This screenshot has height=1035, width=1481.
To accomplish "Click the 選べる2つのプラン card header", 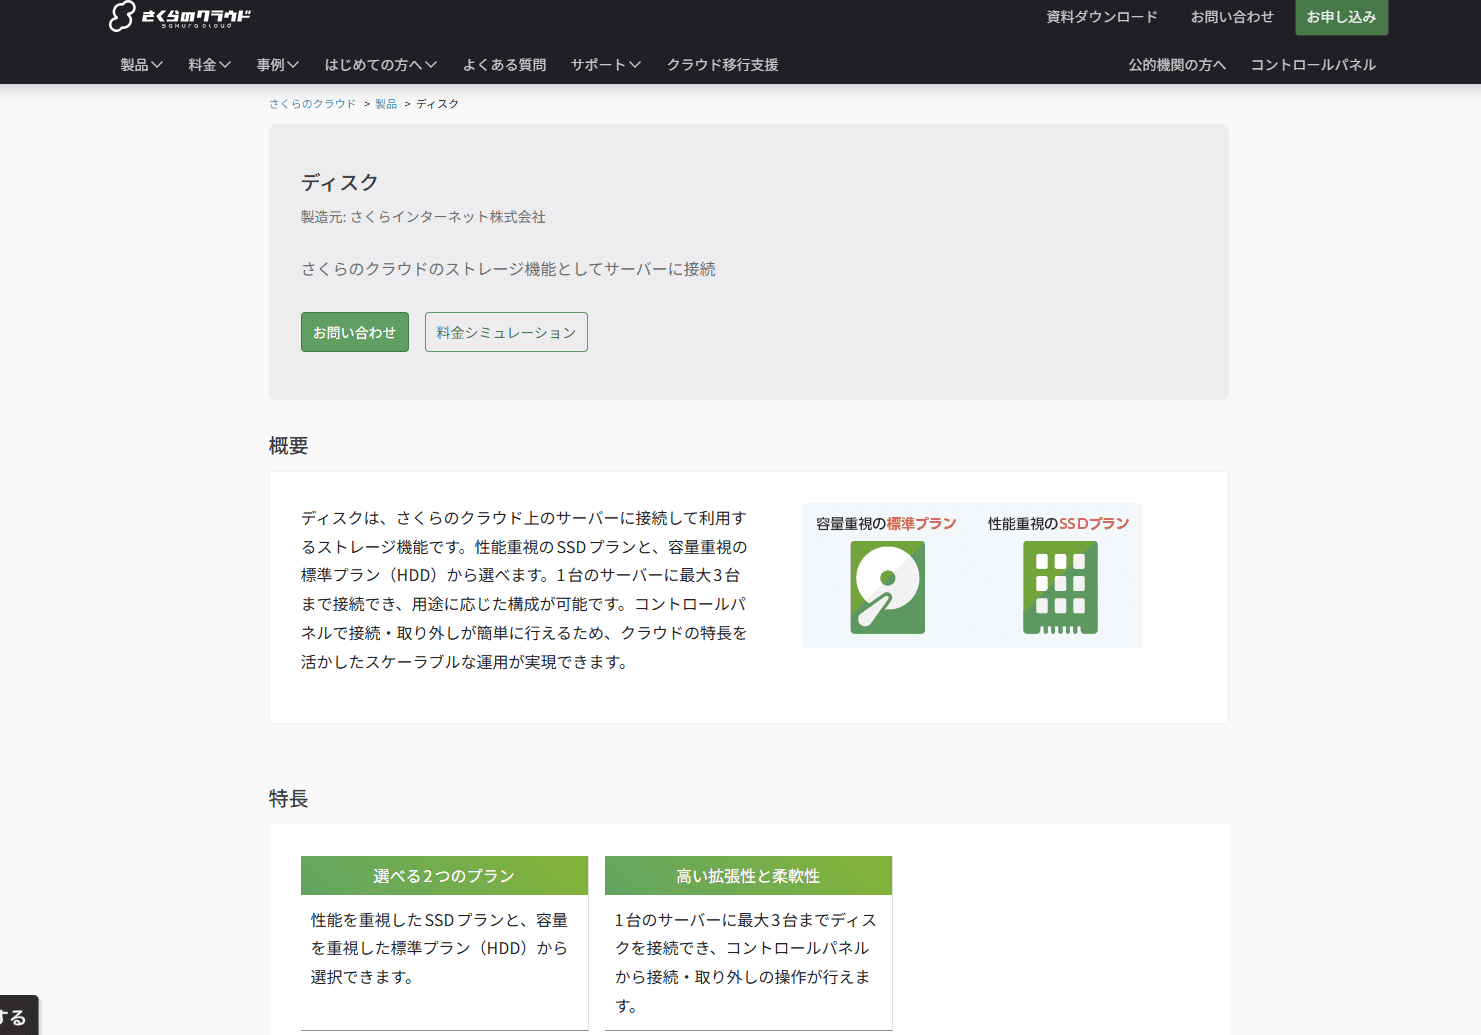I will tap(444, 875).
